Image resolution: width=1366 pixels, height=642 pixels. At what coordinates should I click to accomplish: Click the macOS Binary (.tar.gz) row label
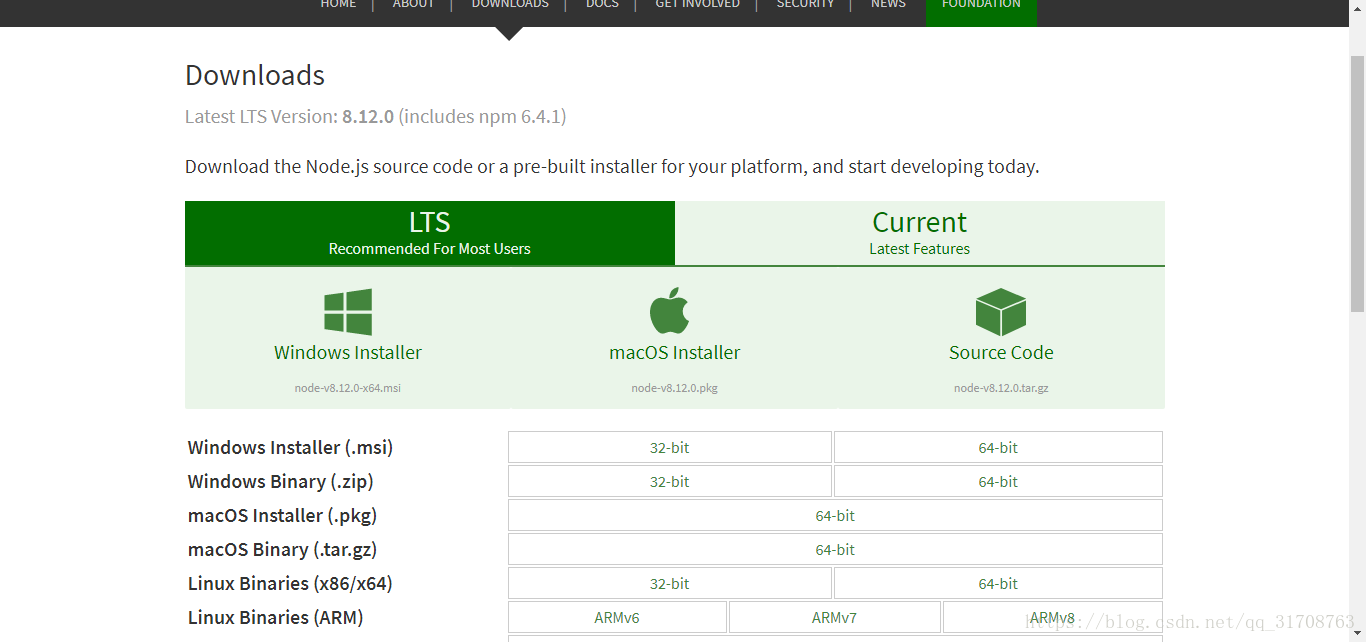pos(282,549)
